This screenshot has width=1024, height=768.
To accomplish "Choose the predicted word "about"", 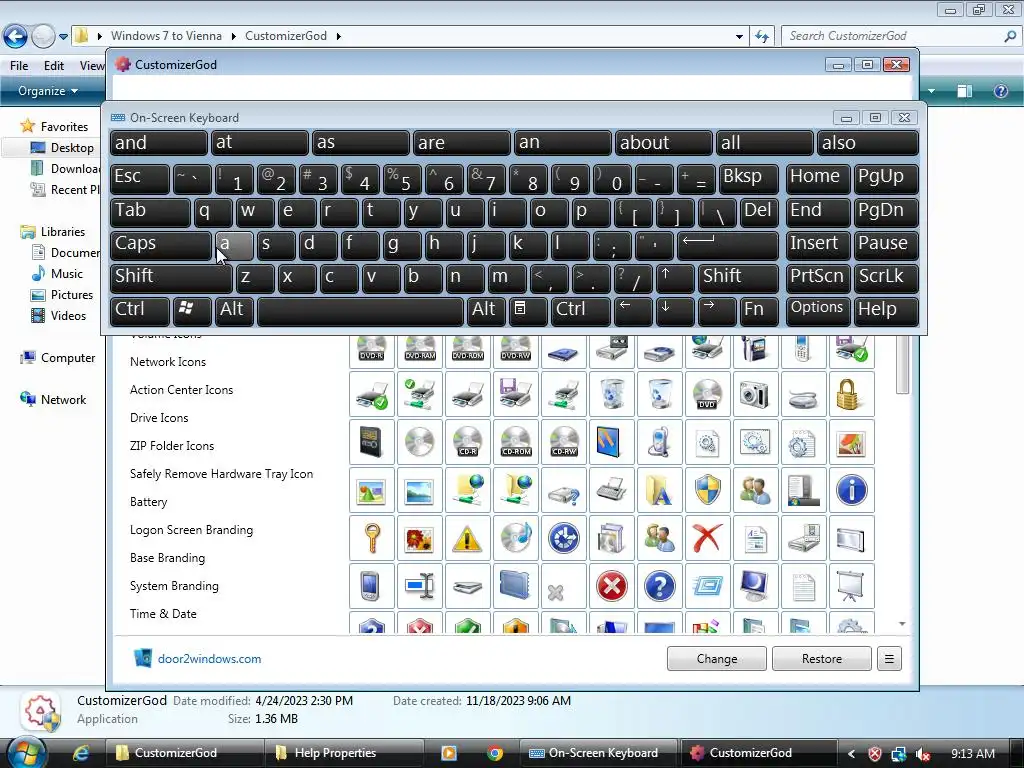I will click(x=664, y=143).
